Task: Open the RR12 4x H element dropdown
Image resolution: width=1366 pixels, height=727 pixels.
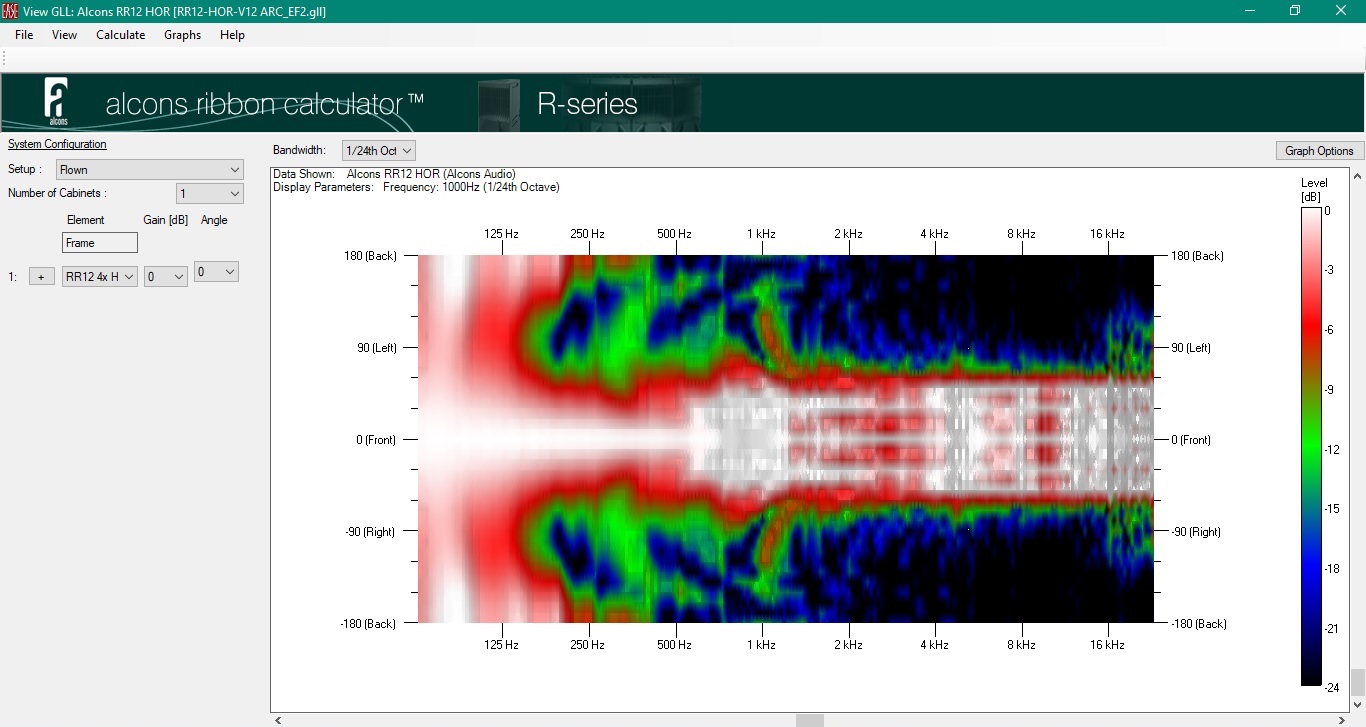Action: (x=100, y=277)
